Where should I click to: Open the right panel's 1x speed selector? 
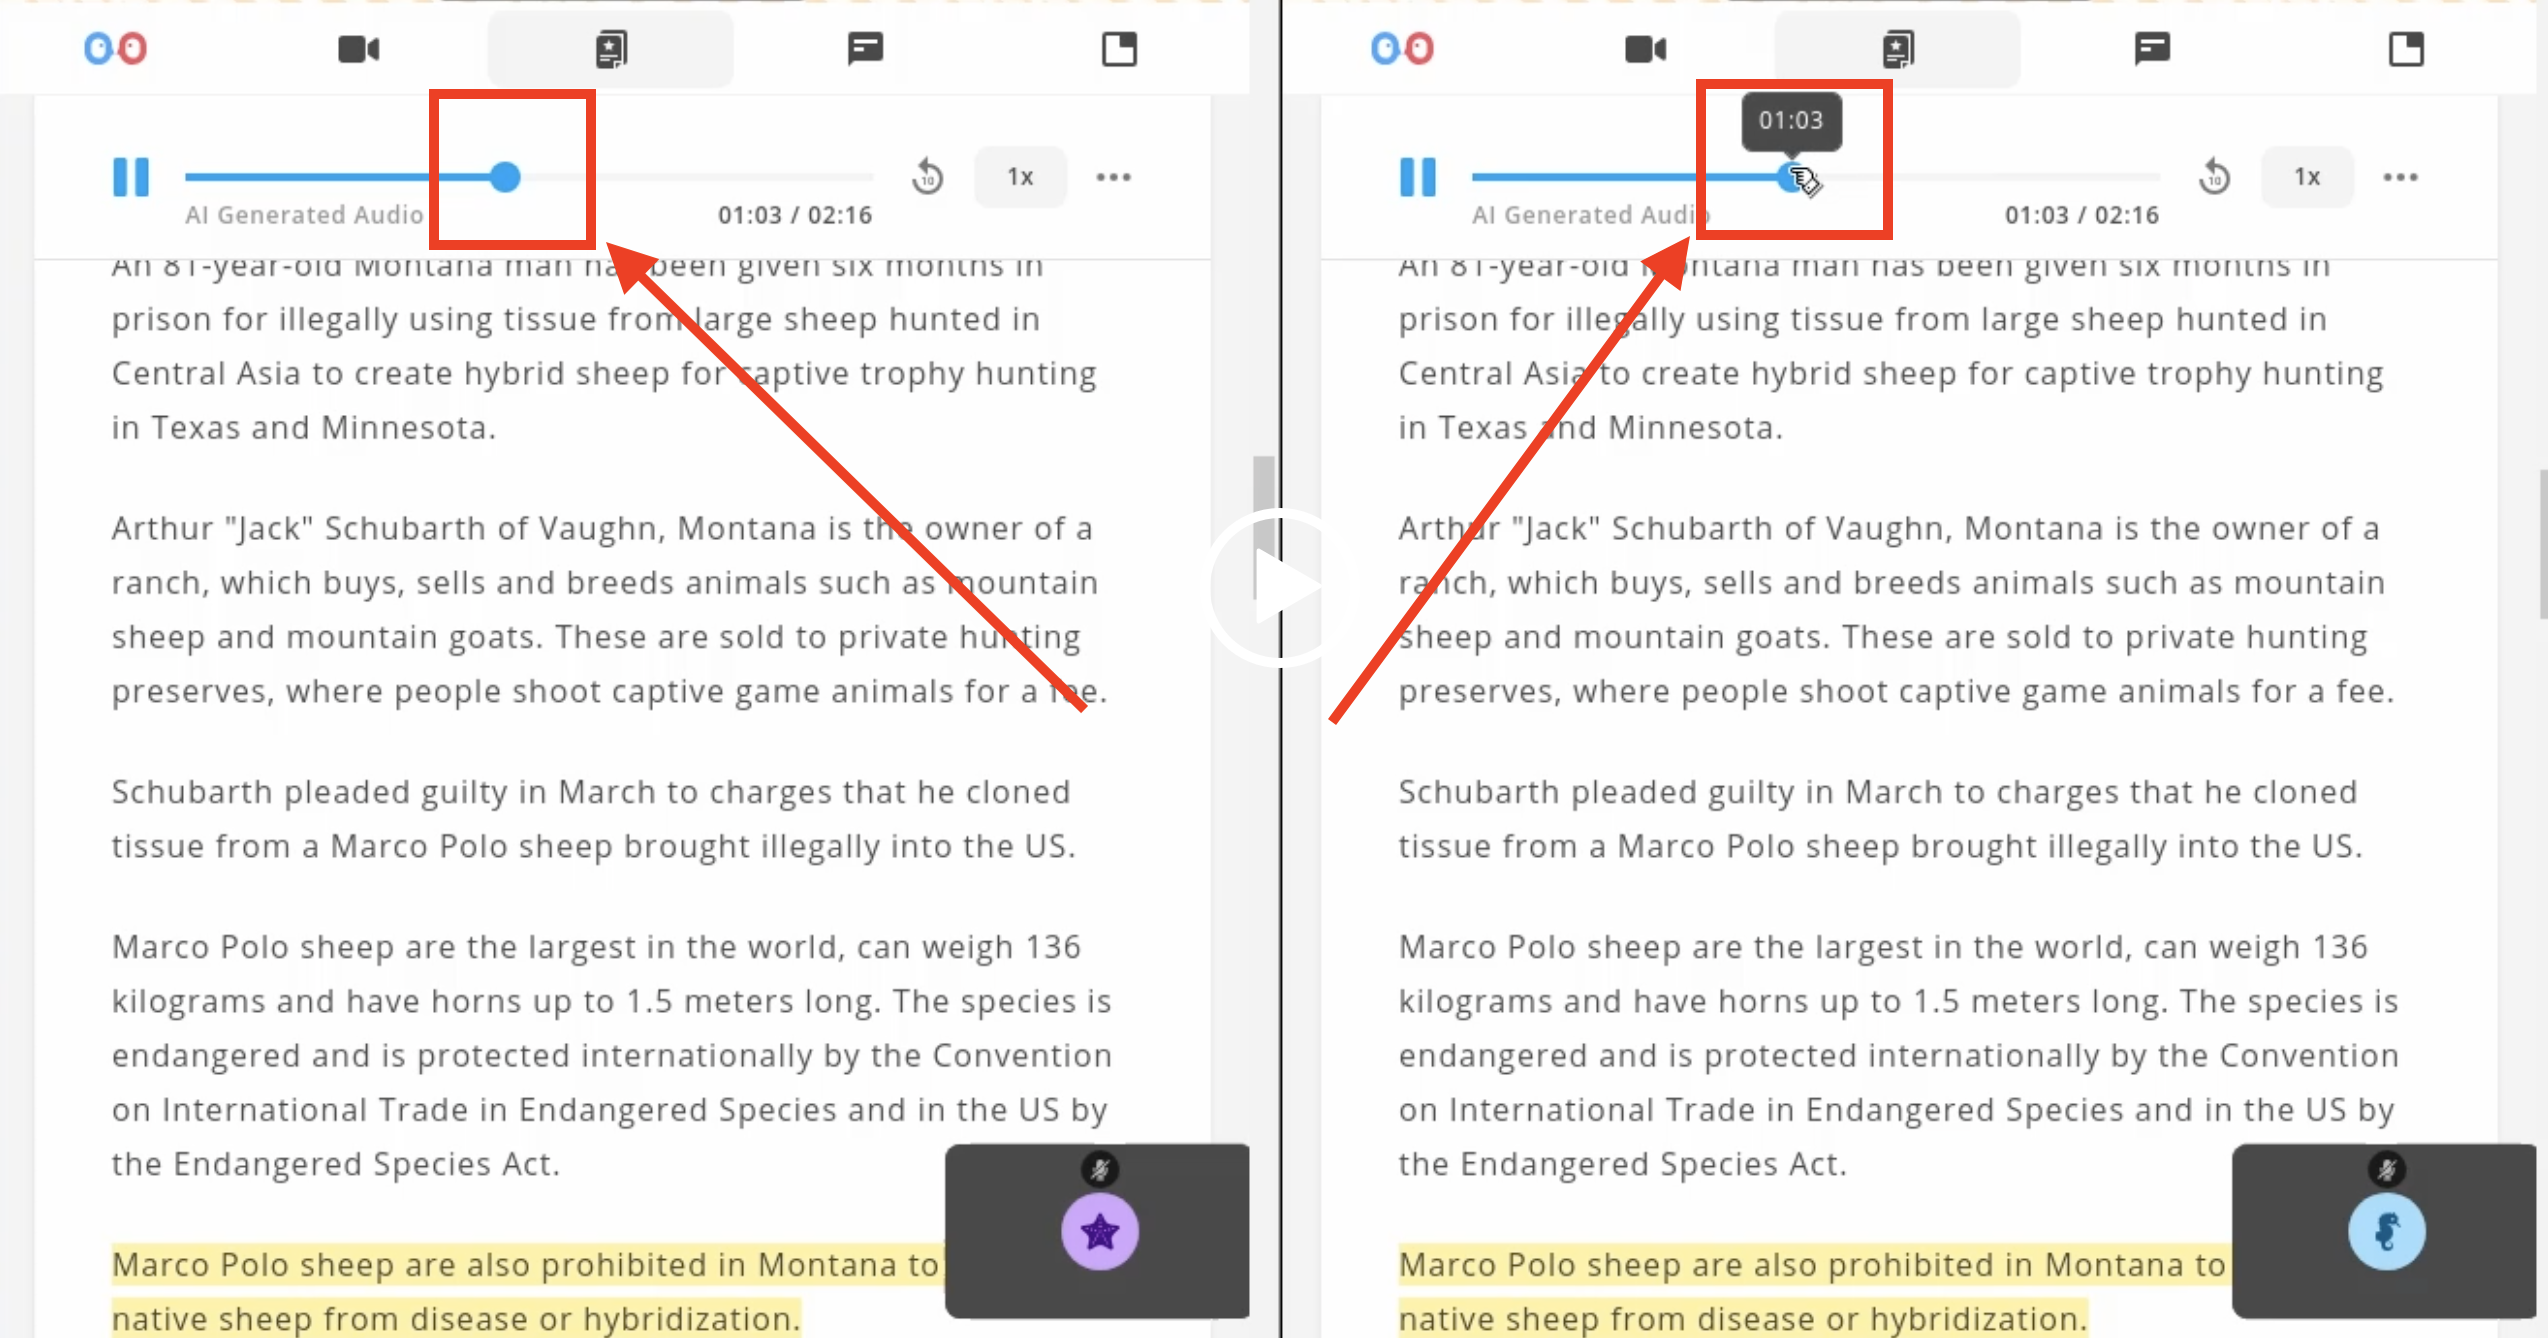pyautogui.click(x=2307, y=176)
